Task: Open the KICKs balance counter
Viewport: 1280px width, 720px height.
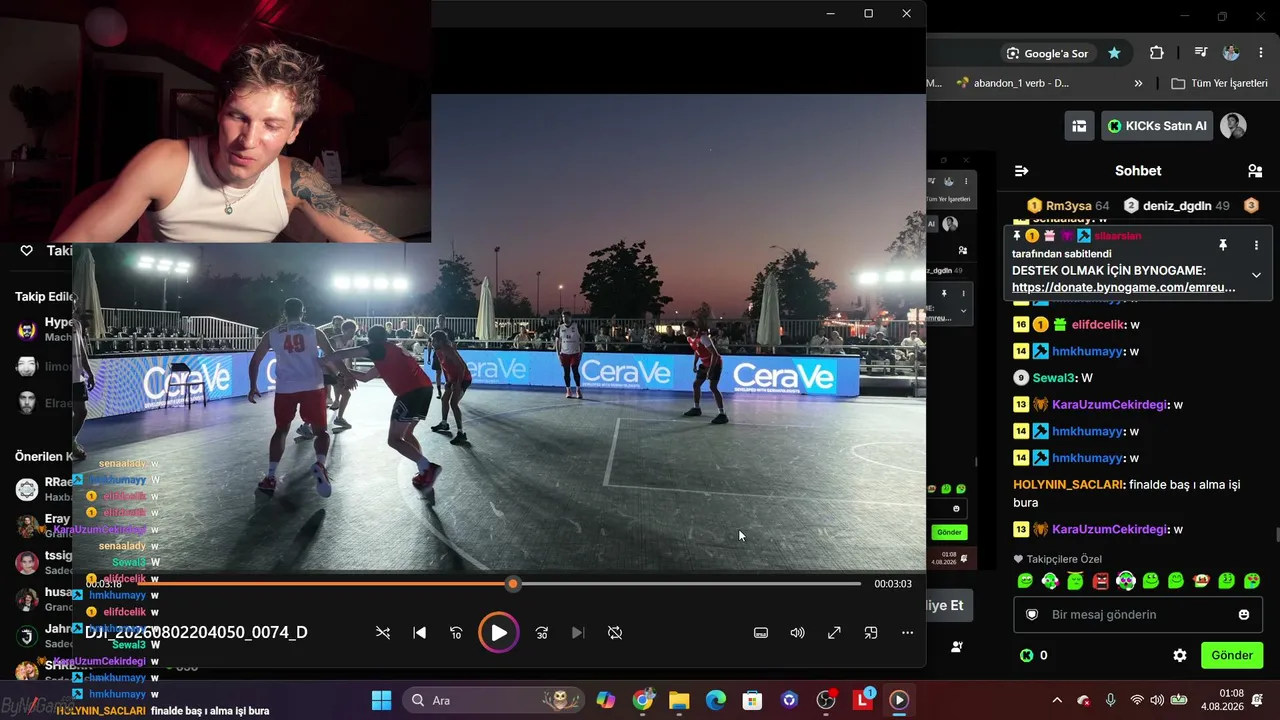Action: pyautogui.click(x=1034, y=656)
